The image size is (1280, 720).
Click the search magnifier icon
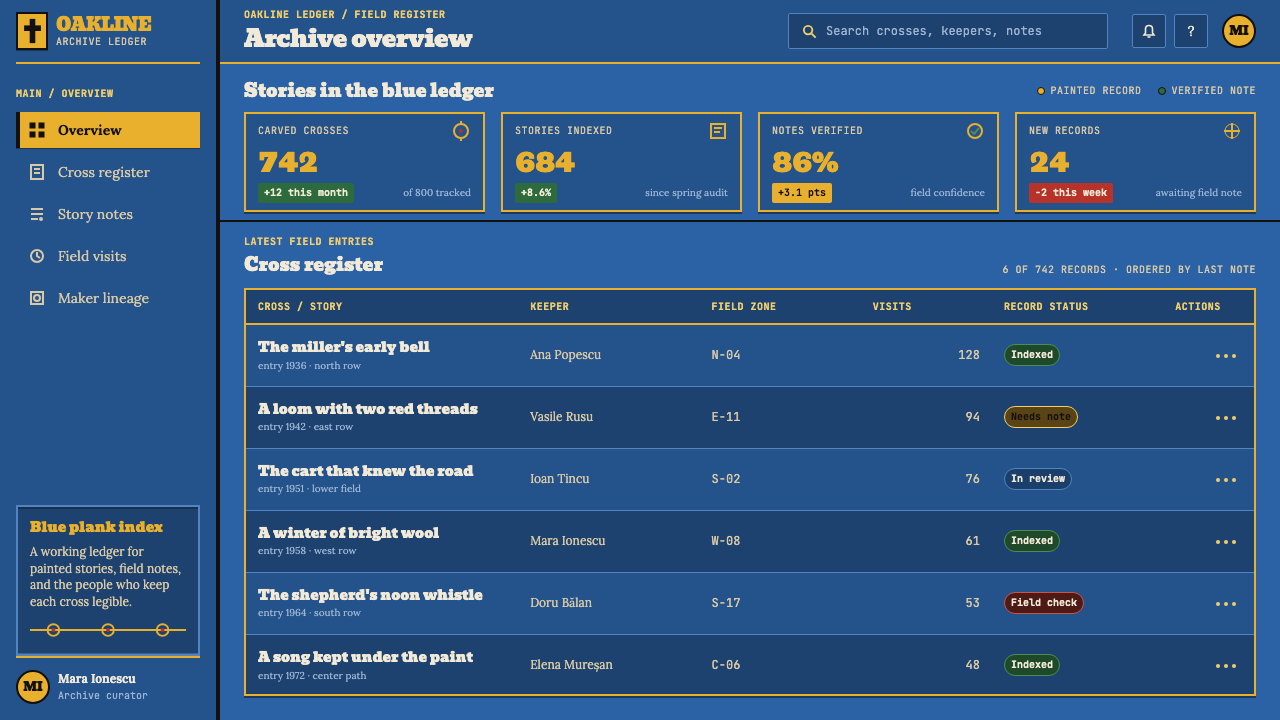810,31
